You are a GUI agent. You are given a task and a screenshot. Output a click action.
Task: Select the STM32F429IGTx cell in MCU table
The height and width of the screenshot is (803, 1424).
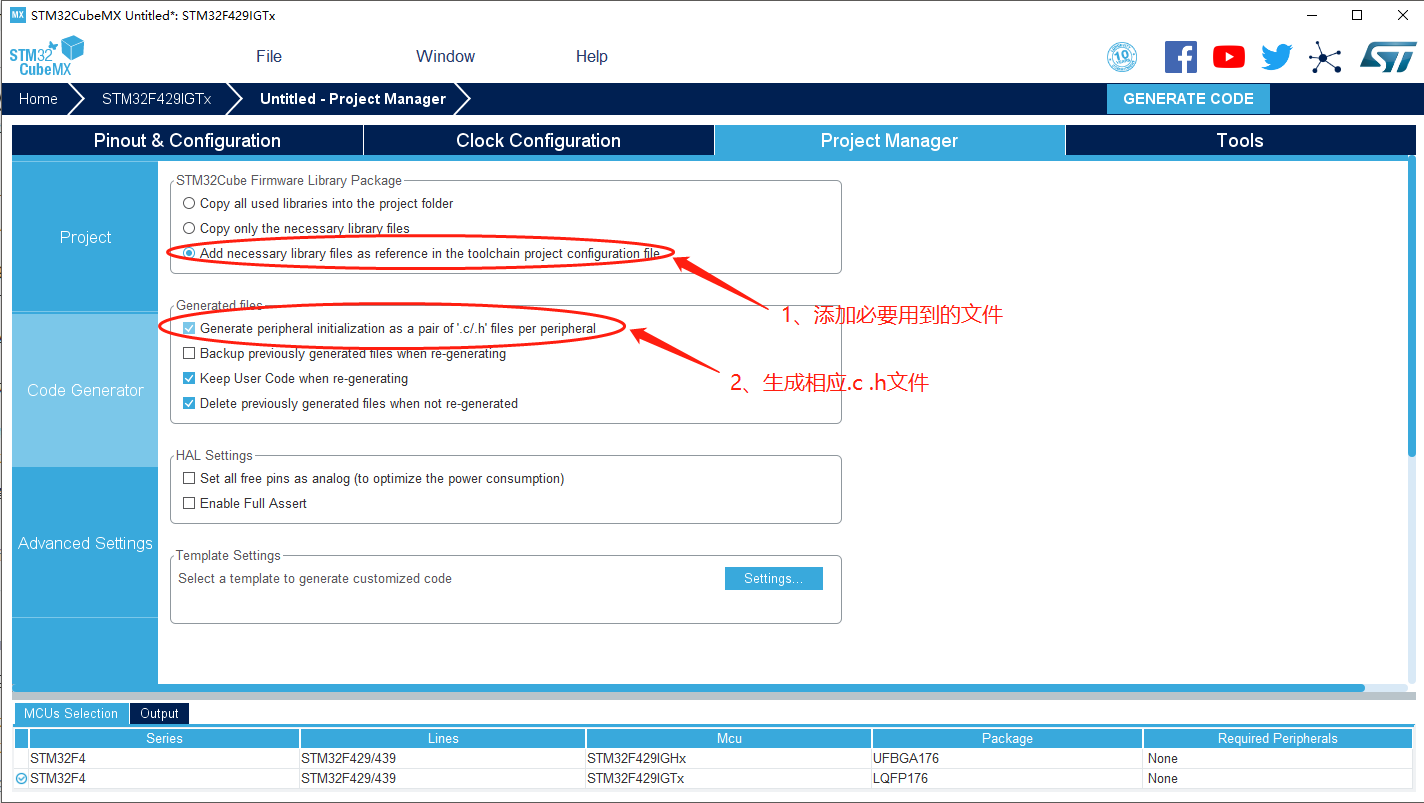coord(729,778)
